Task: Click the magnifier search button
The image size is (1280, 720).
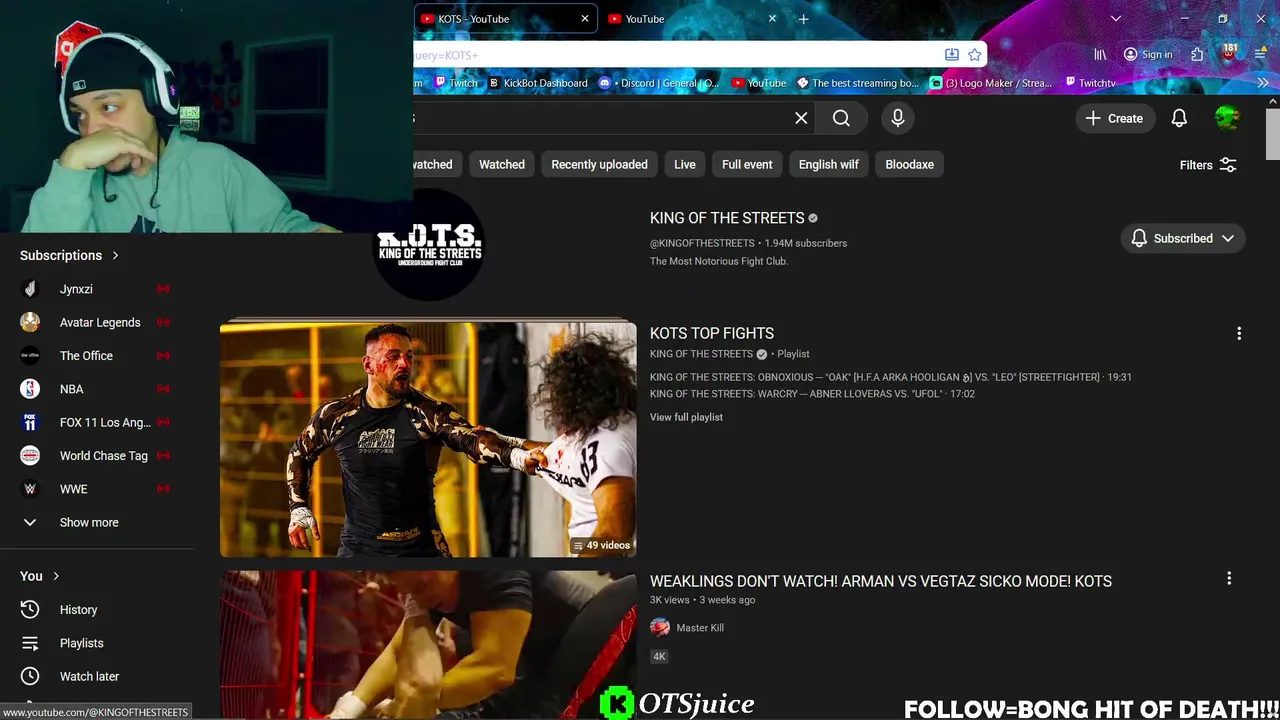Action: pos(841,118)
